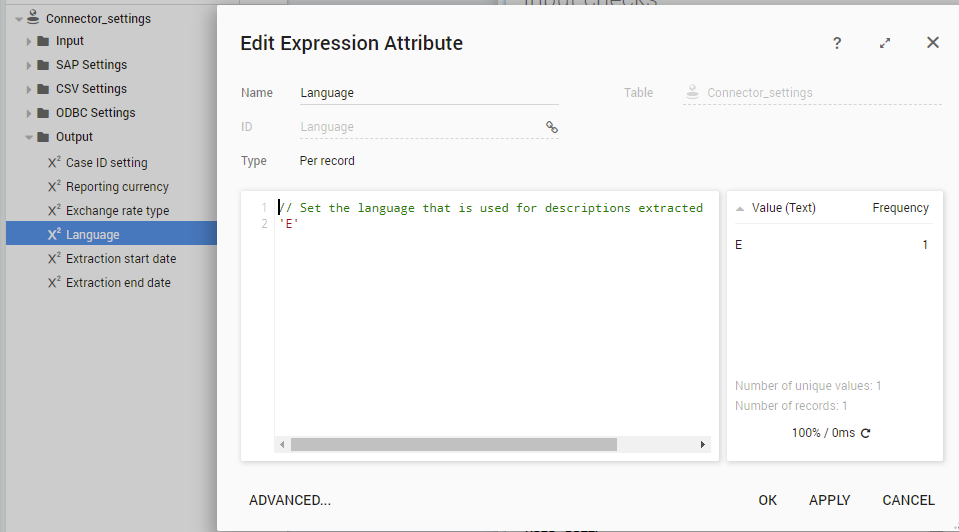Select the Extraction end date attribute
Viewport: 959px width, 532px height.
click(x=118, y=283)
